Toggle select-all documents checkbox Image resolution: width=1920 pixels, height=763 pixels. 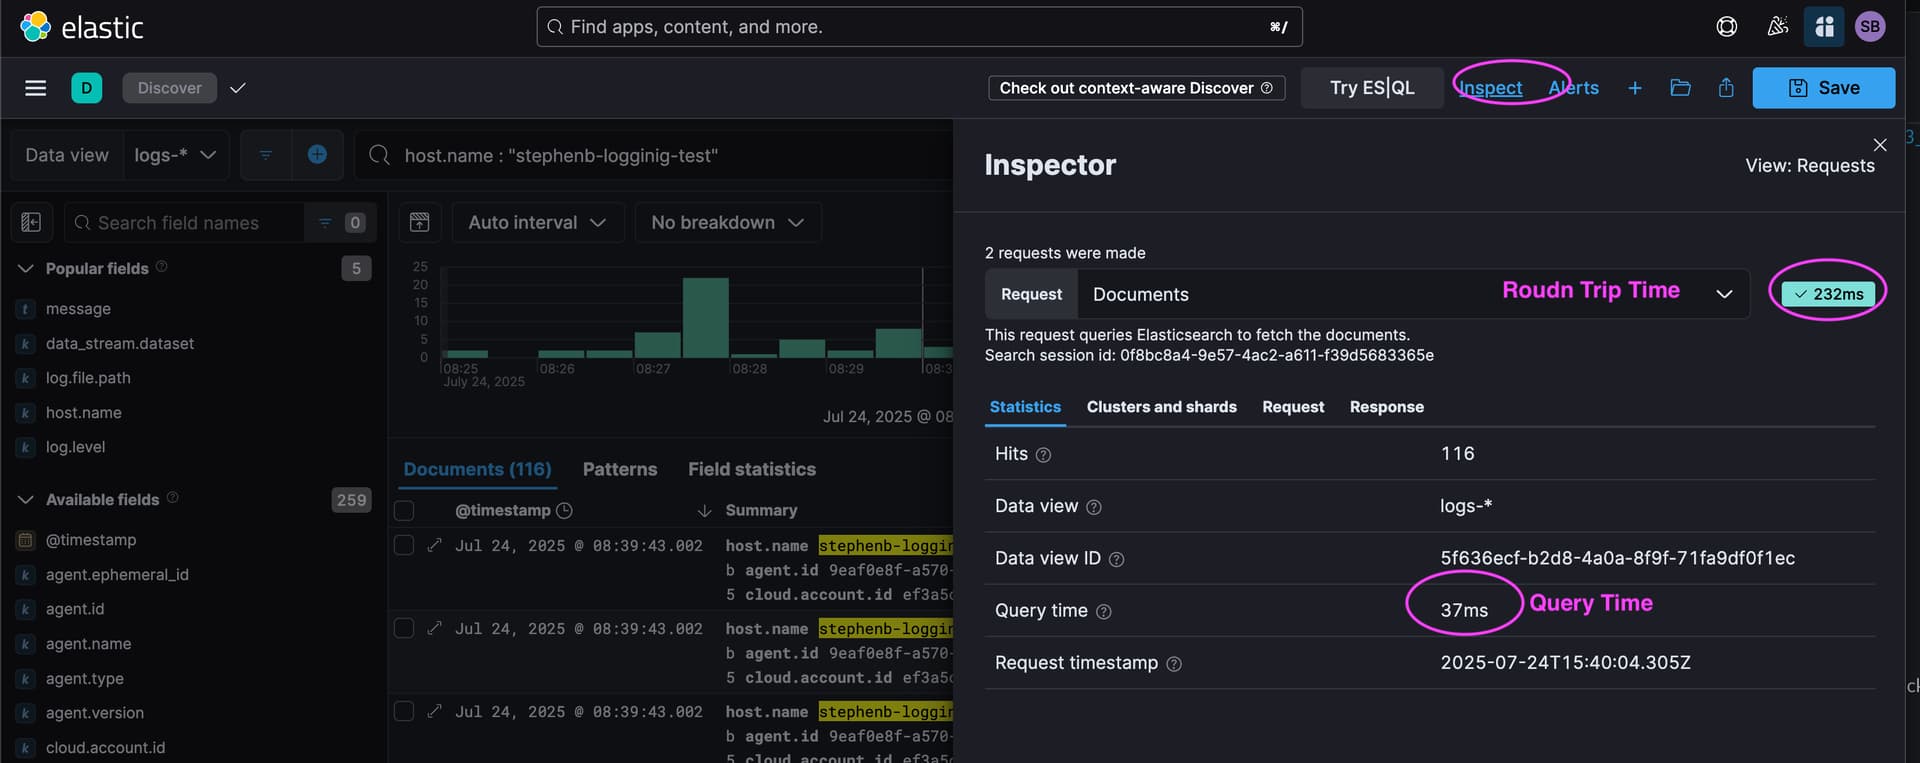coord(404,510)
